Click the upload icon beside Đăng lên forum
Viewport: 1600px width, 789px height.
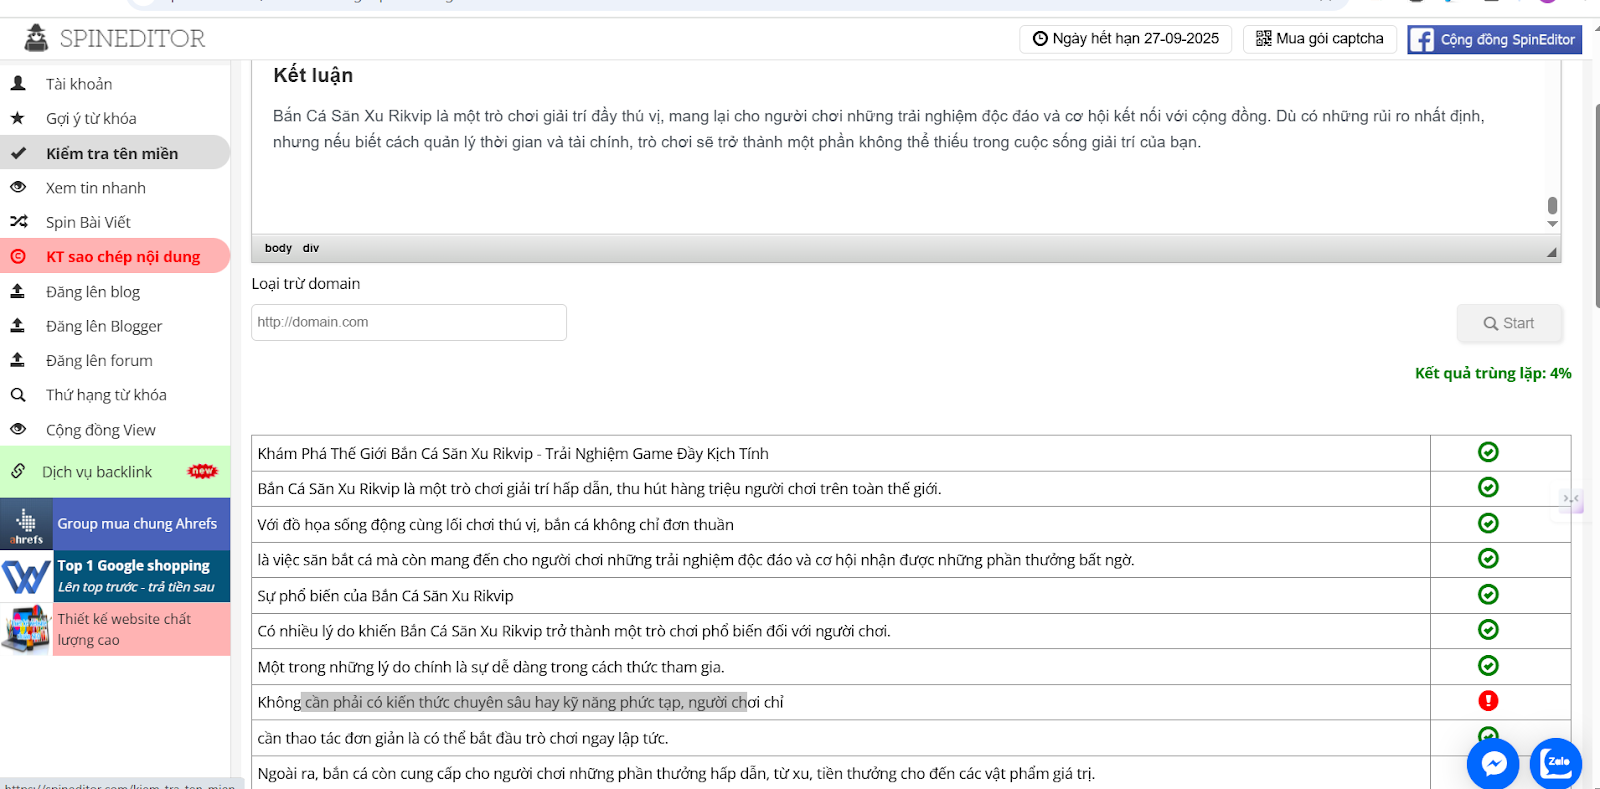click(x=18, y=360)
